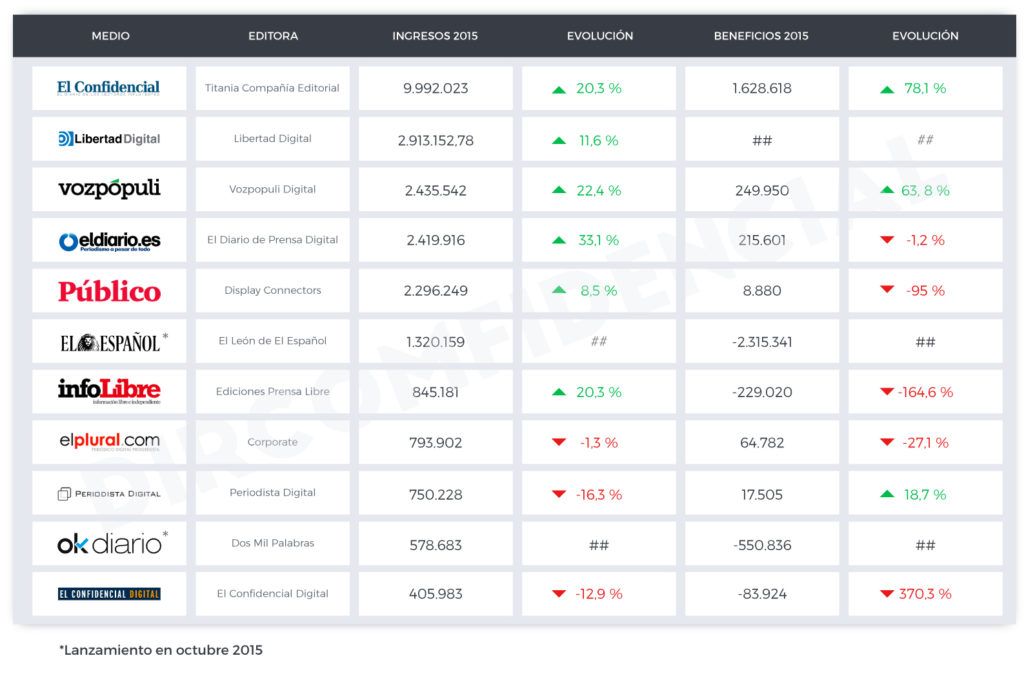This screenshot has height=678, width=1024.
Task: Click the INGRESOS 2015 column header
Action: pyautogui.click(x=435, y=36)
